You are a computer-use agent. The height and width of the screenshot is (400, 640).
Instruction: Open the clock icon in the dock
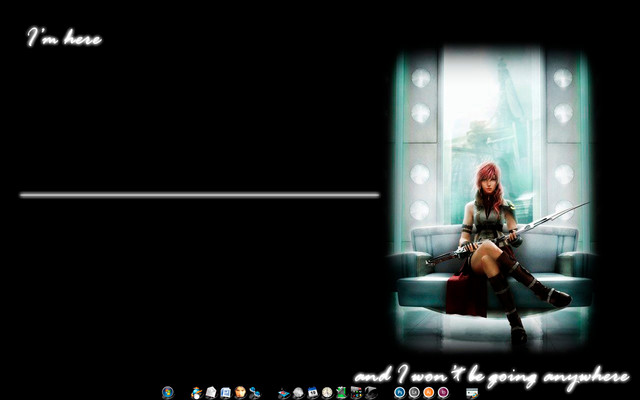(x=327, y=393)
